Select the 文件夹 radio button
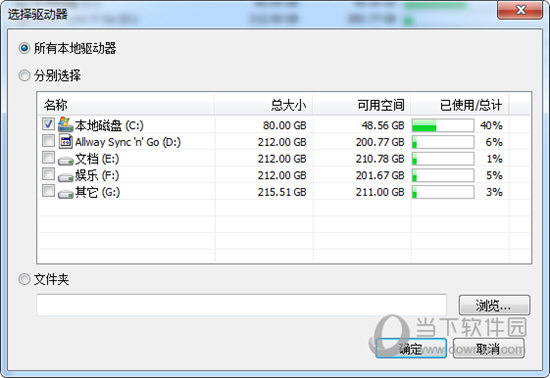The image size is (550, 378). click(x=24, y=279)
